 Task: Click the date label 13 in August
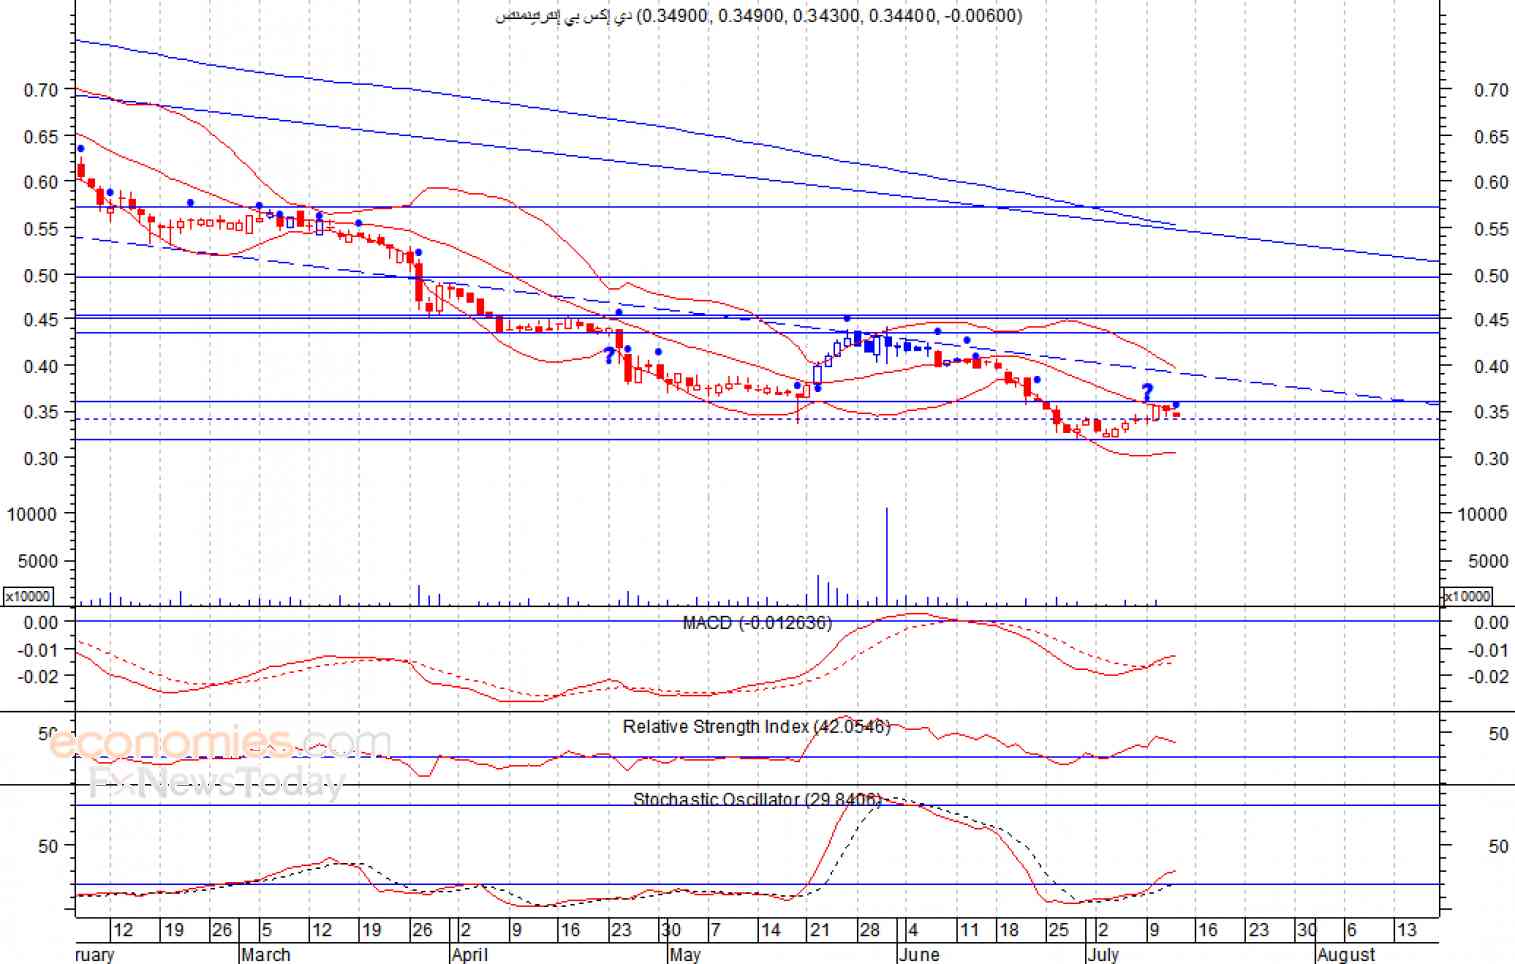click(1406, 930)
